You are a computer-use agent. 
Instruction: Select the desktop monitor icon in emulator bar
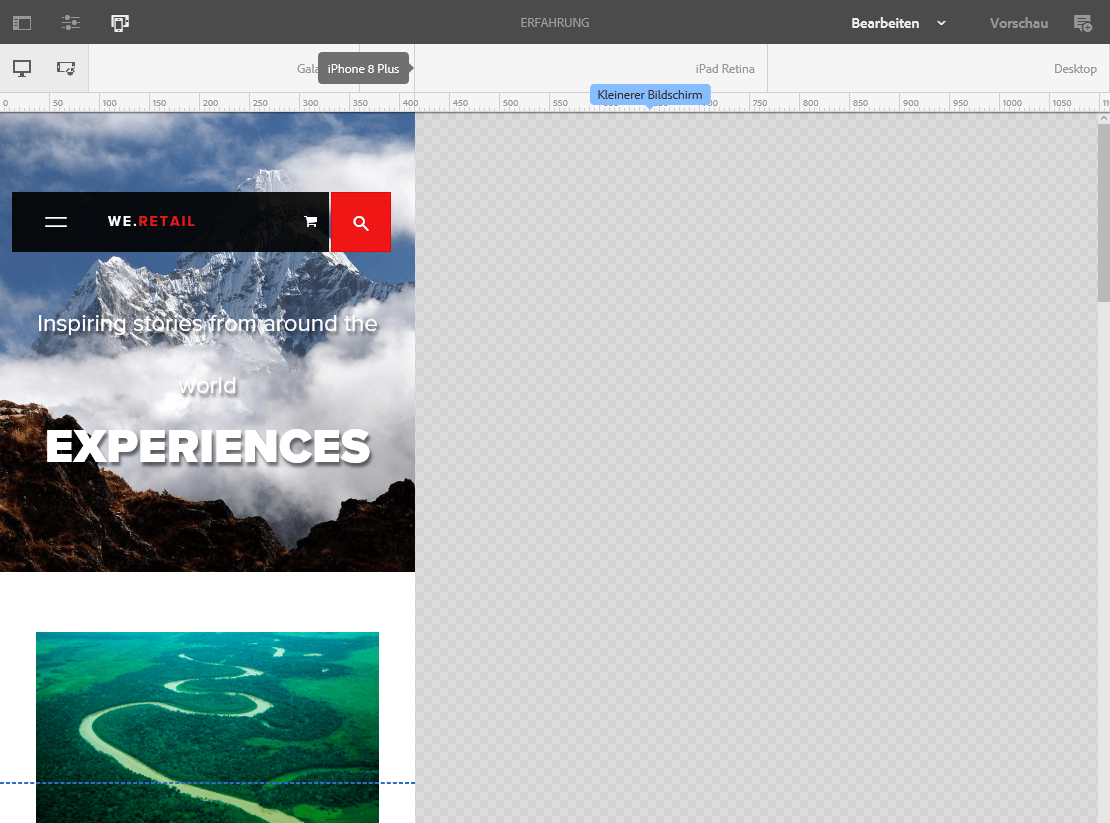[x=24, y=67]
